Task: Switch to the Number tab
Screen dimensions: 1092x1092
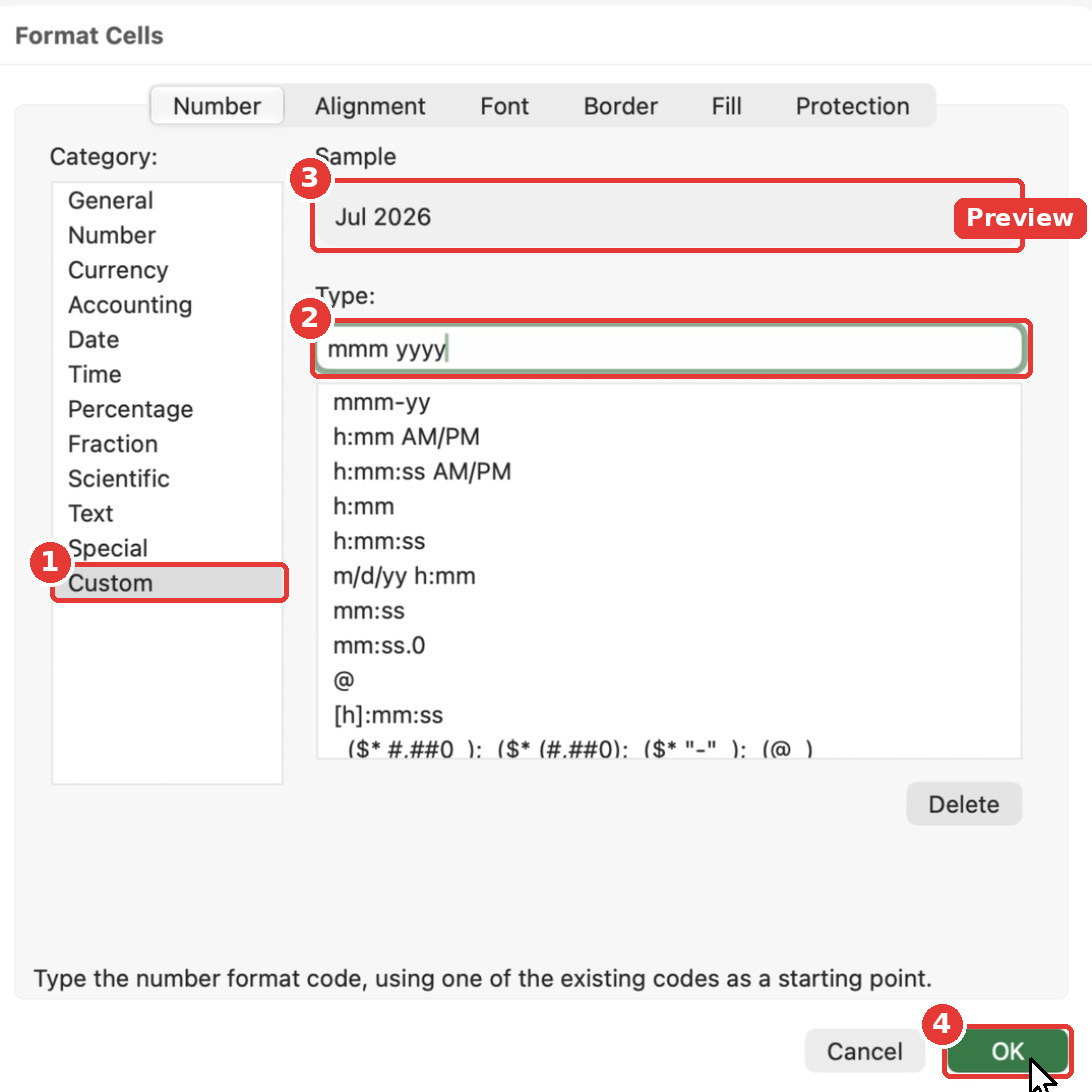Action: point(217,106)
